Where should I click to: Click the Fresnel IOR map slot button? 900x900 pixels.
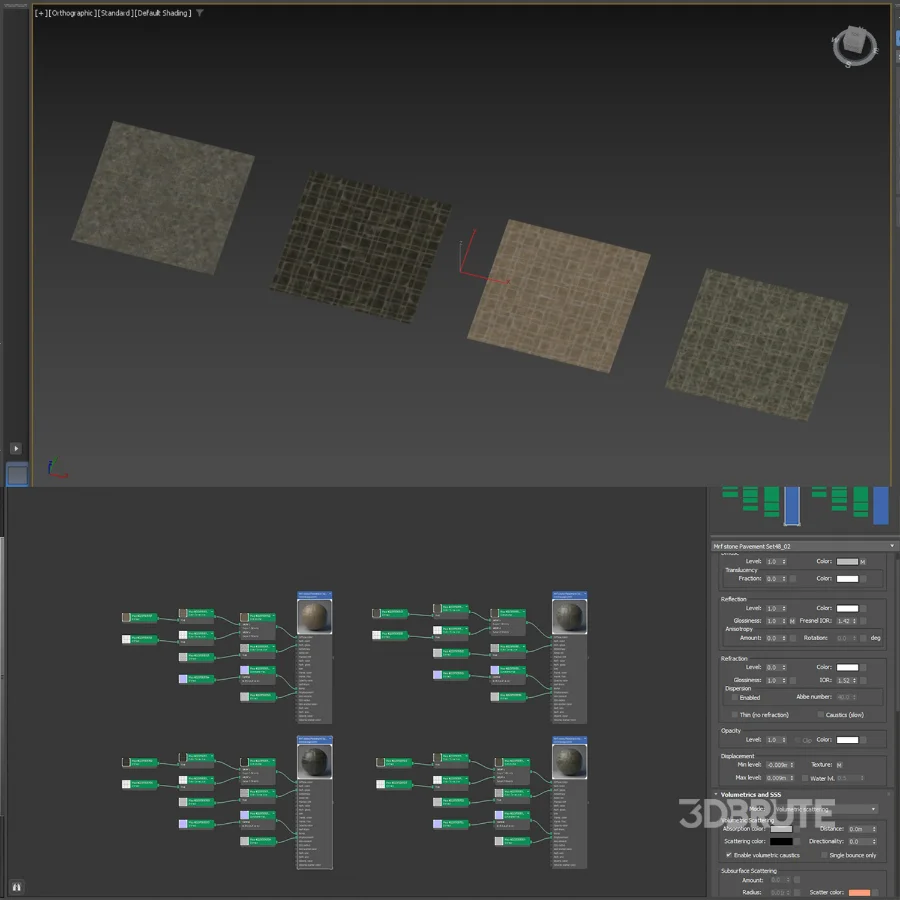tap(863, 621)
